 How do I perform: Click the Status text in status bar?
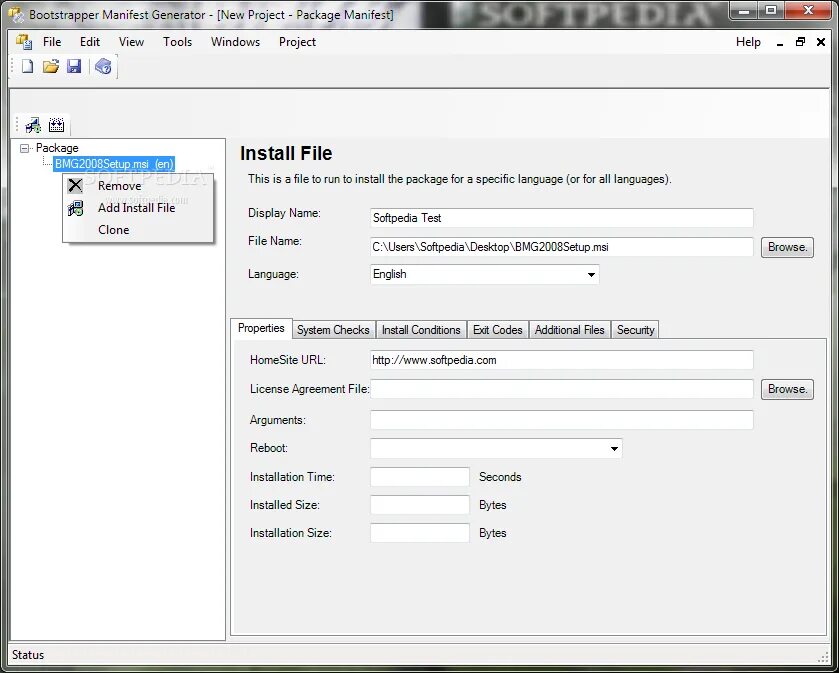[x=28, y=655]
